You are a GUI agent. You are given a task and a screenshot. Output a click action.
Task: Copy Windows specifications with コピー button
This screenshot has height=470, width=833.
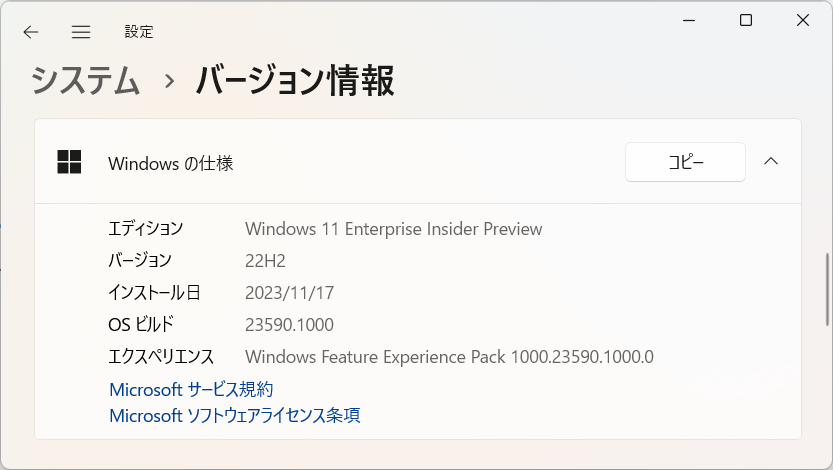click(x=685, y=162)
